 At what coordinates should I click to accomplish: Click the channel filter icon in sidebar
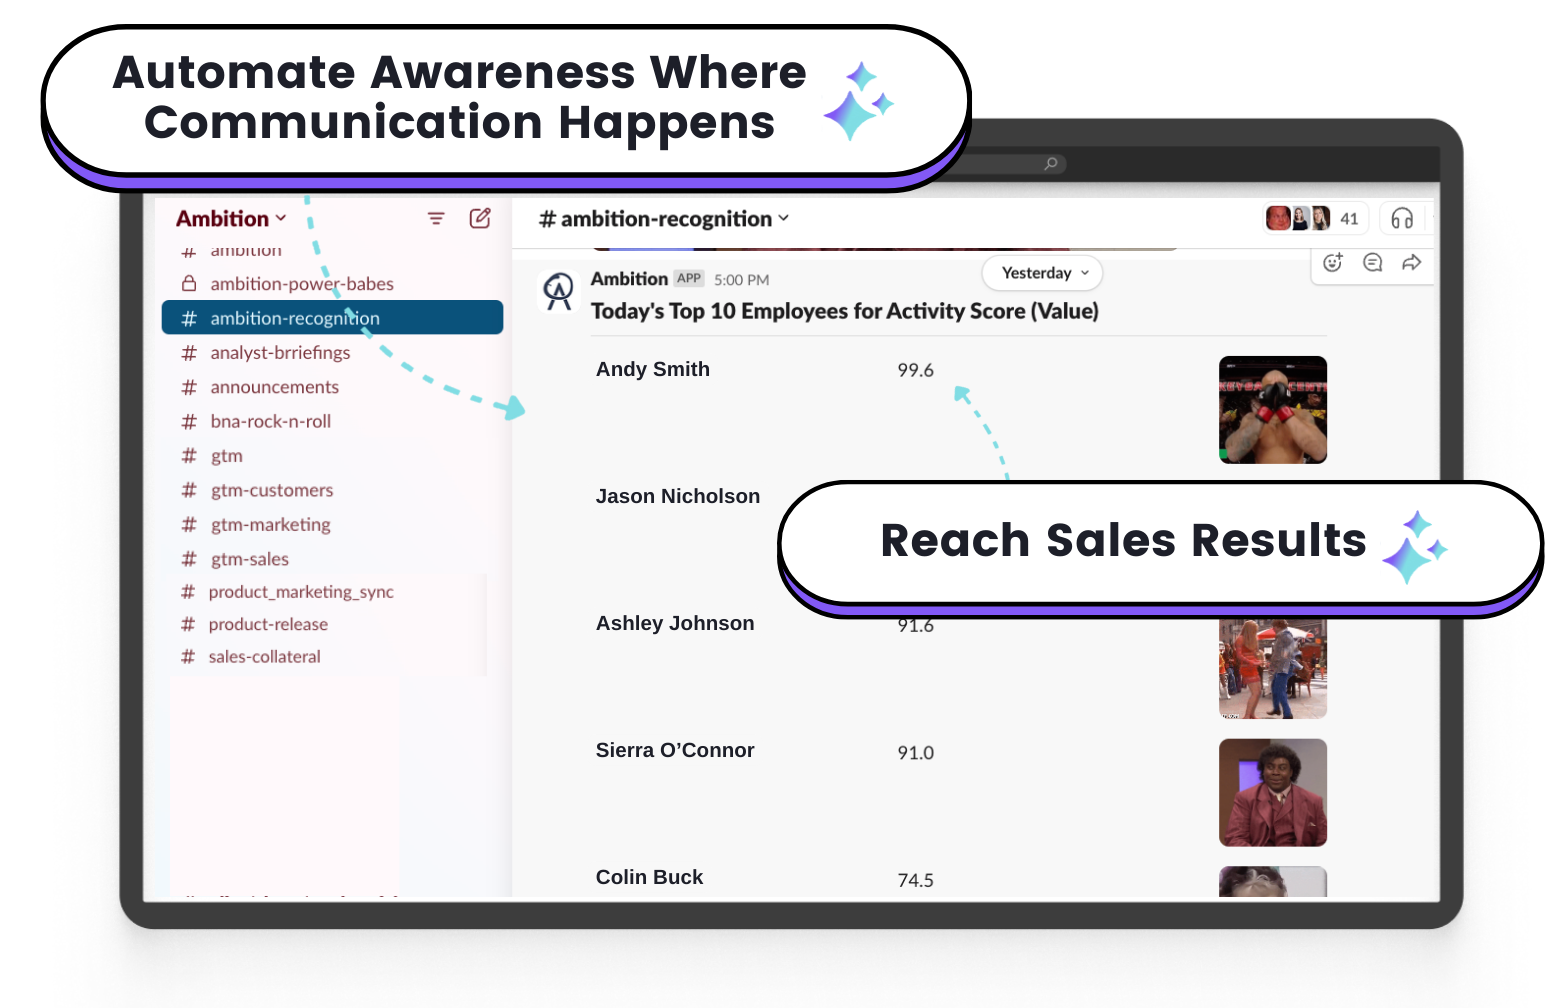point(436,218)
